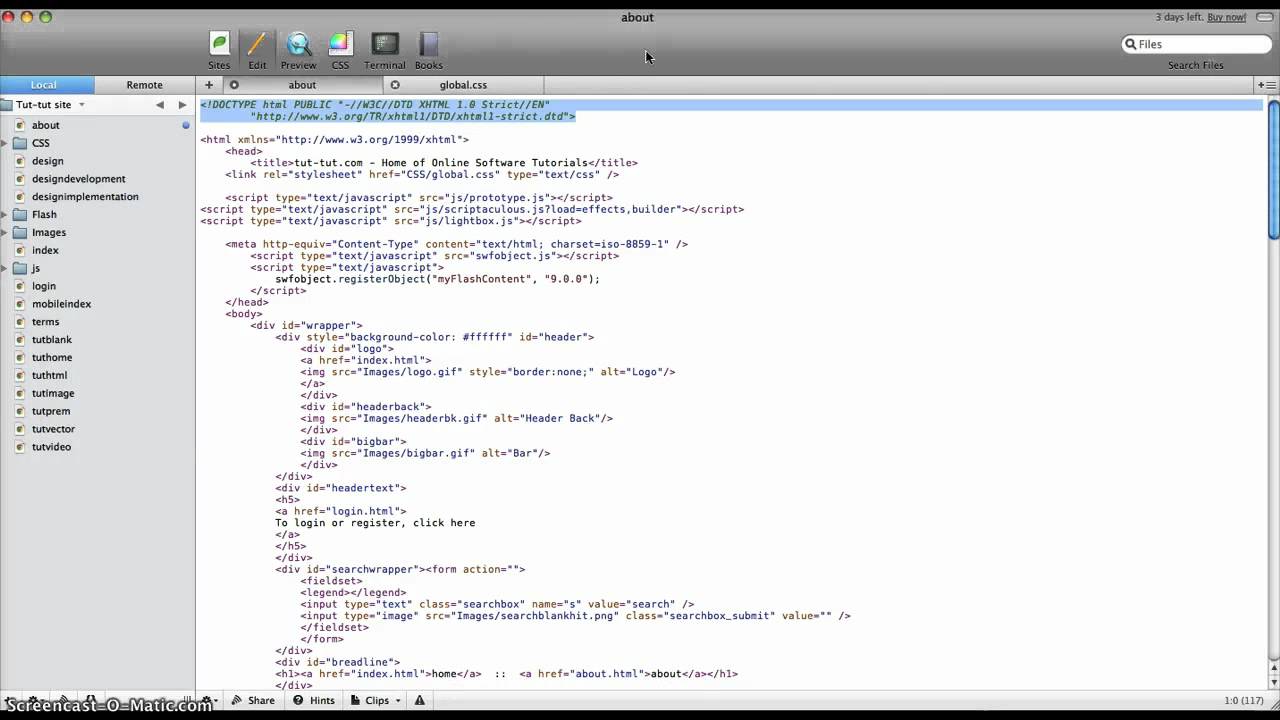
Task: Click the Share button
Action: (253, 701)
